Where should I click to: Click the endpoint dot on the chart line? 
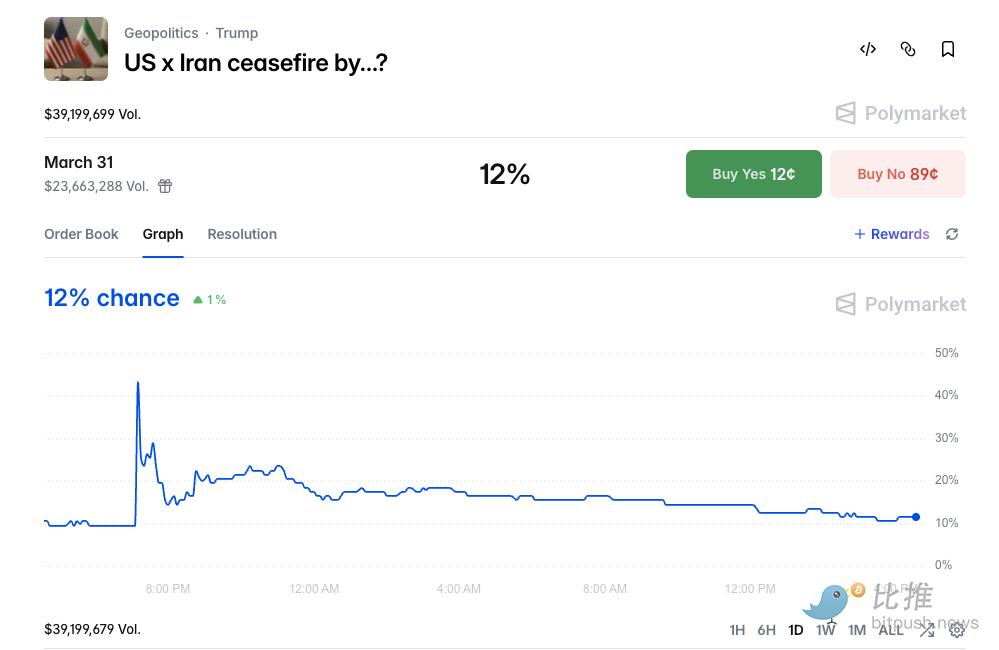pos(916,517)
